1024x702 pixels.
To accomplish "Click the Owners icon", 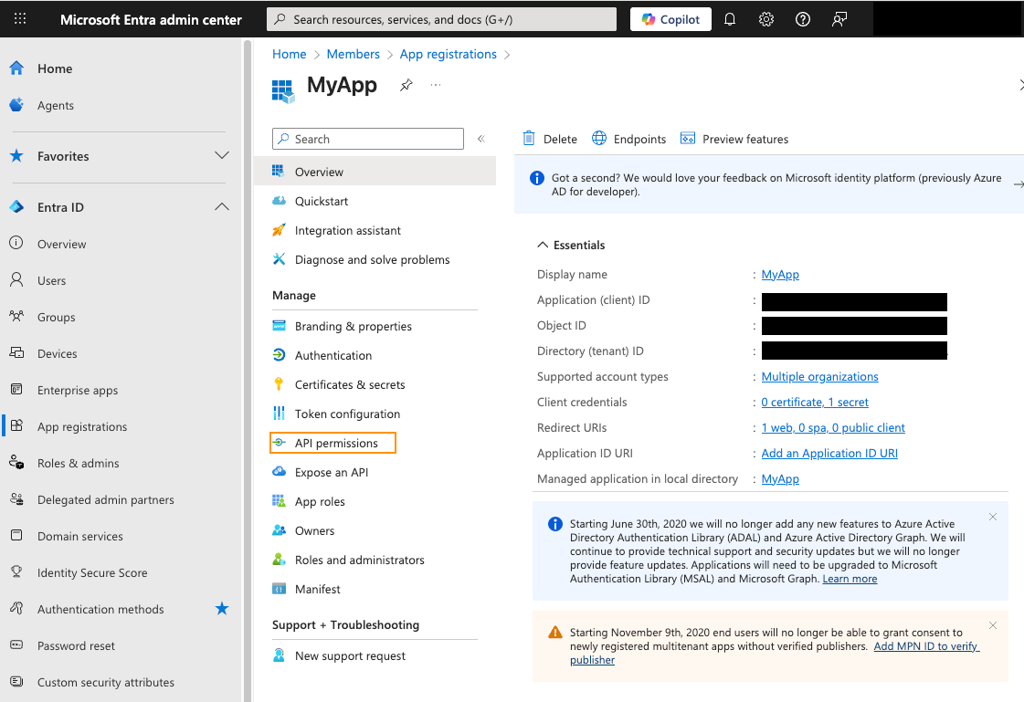I will click(x=279, y=530).
